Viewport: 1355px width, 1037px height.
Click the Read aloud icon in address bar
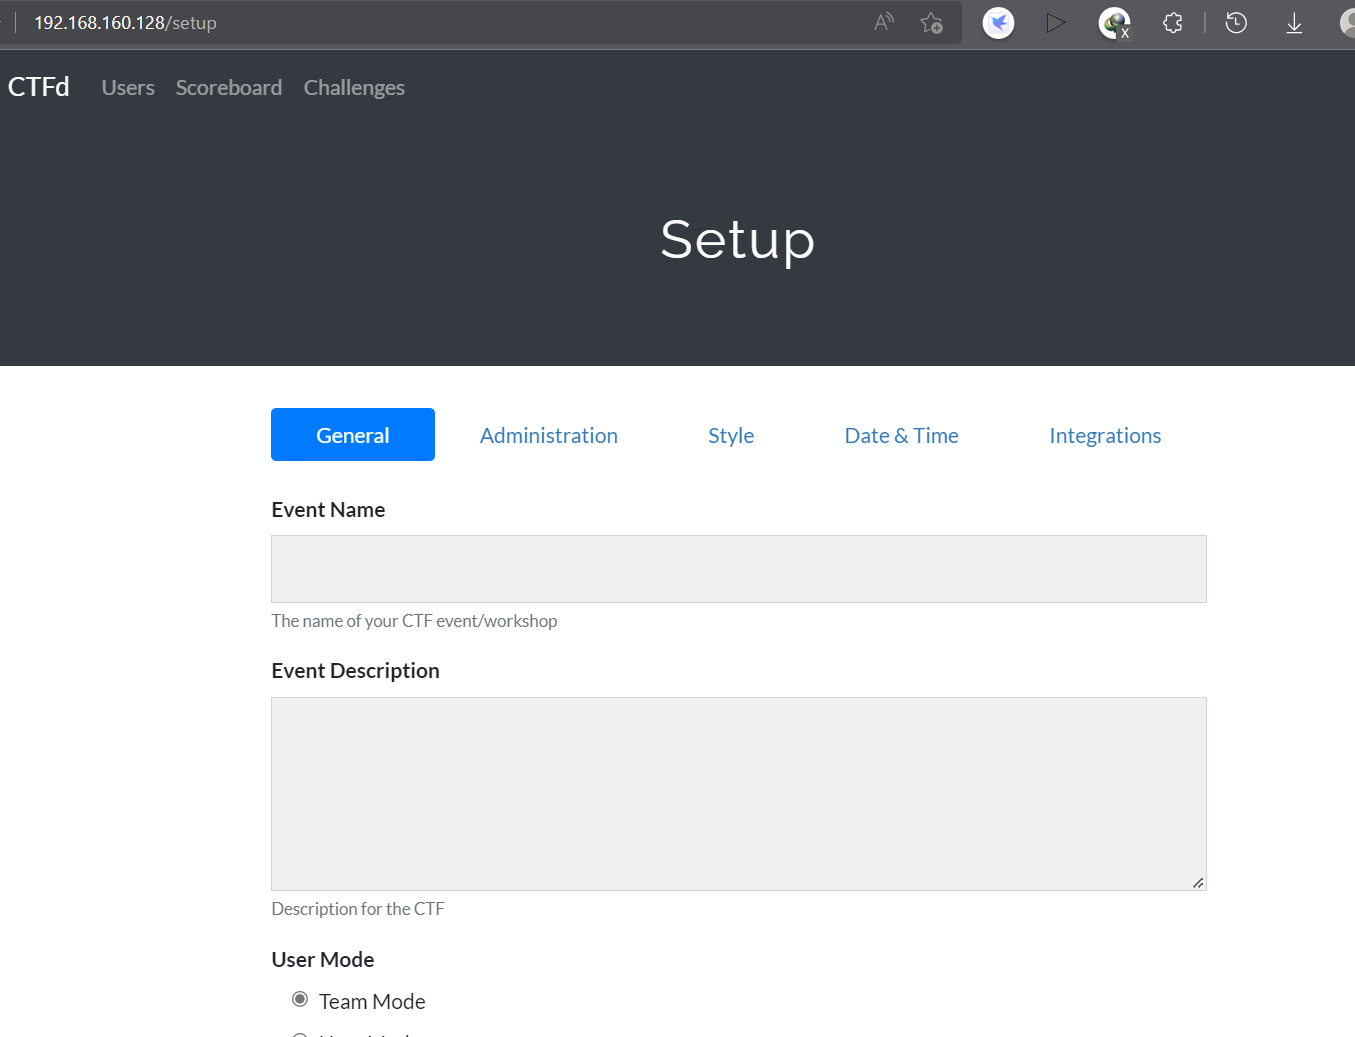883,22
